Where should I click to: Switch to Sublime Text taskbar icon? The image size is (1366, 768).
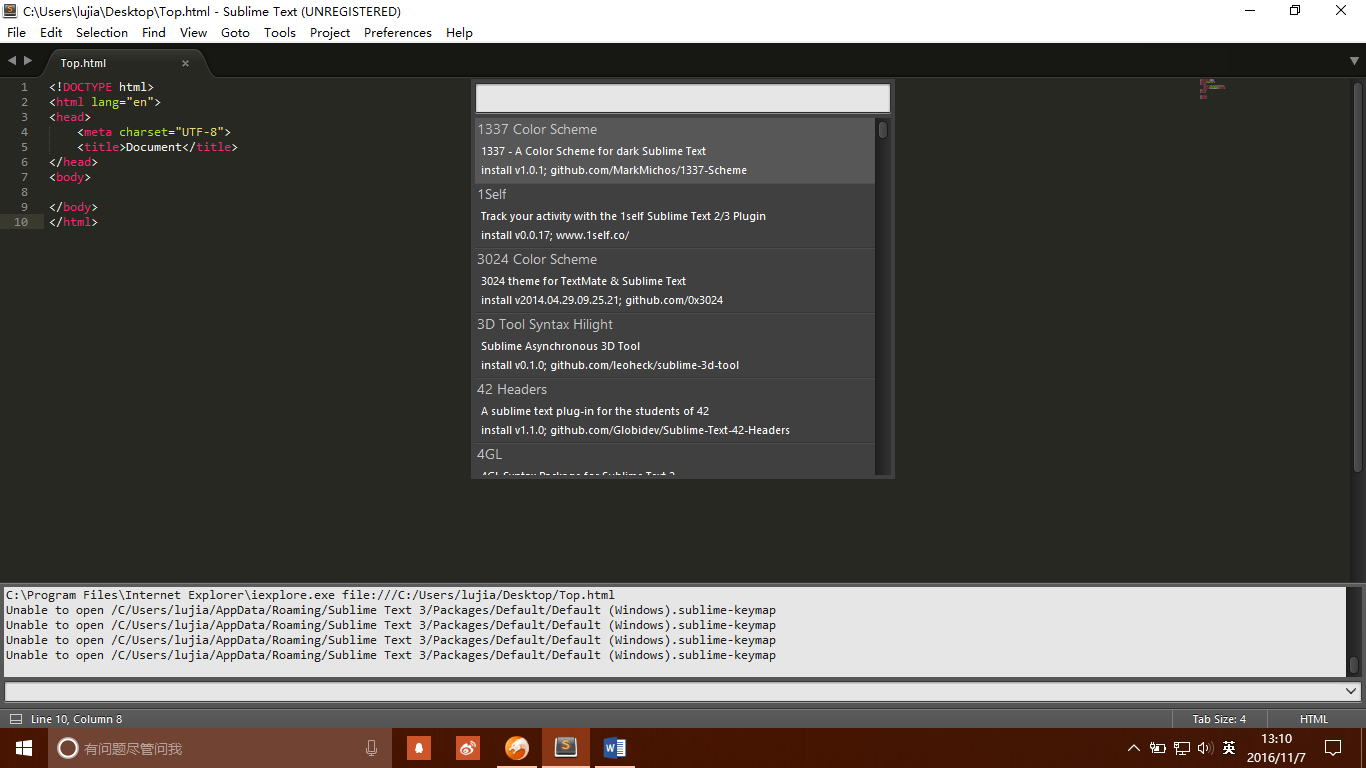tap(566, 748)
